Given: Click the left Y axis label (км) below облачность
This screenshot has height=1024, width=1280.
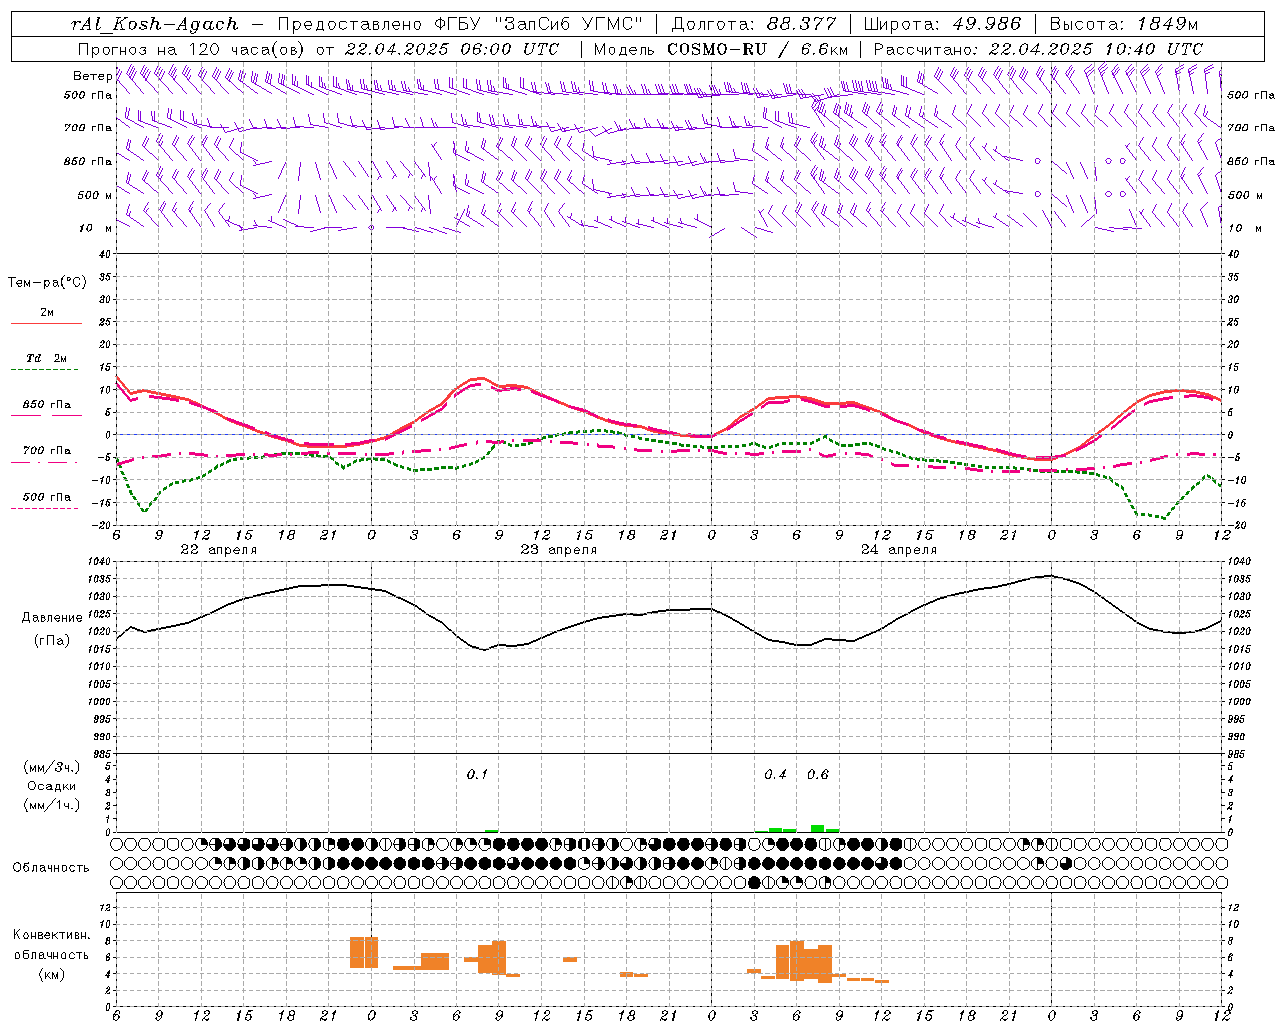Looking at the screenshot, I should click(x=51, y=975).
